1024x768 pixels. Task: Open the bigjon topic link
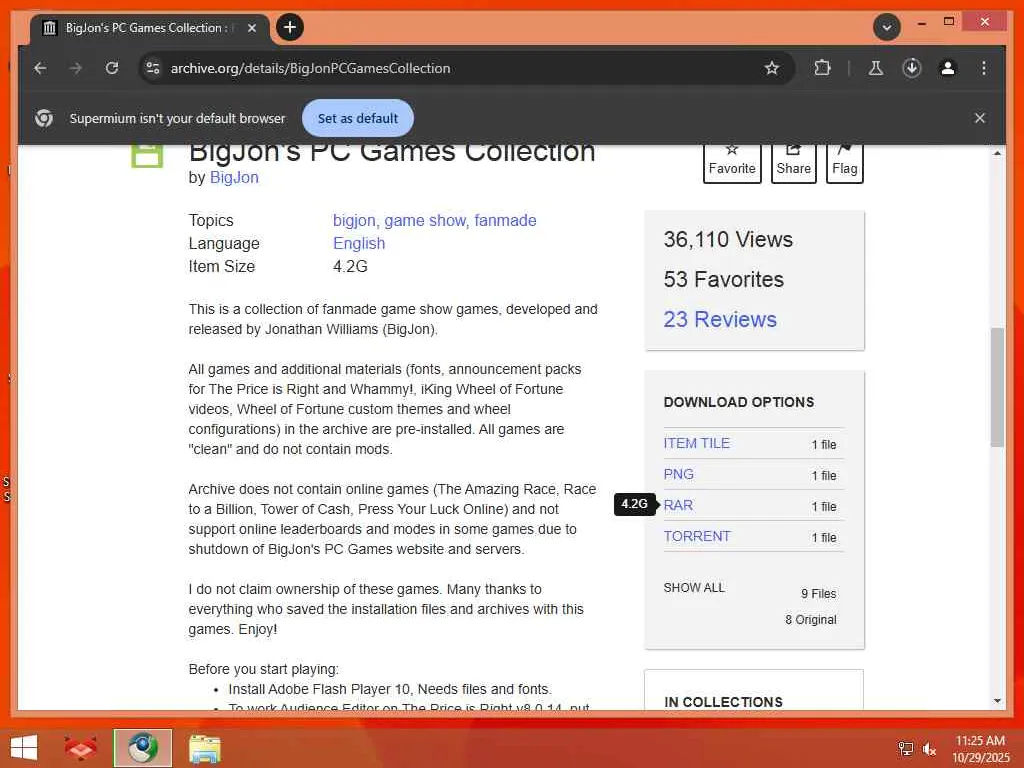pos(355,221)
